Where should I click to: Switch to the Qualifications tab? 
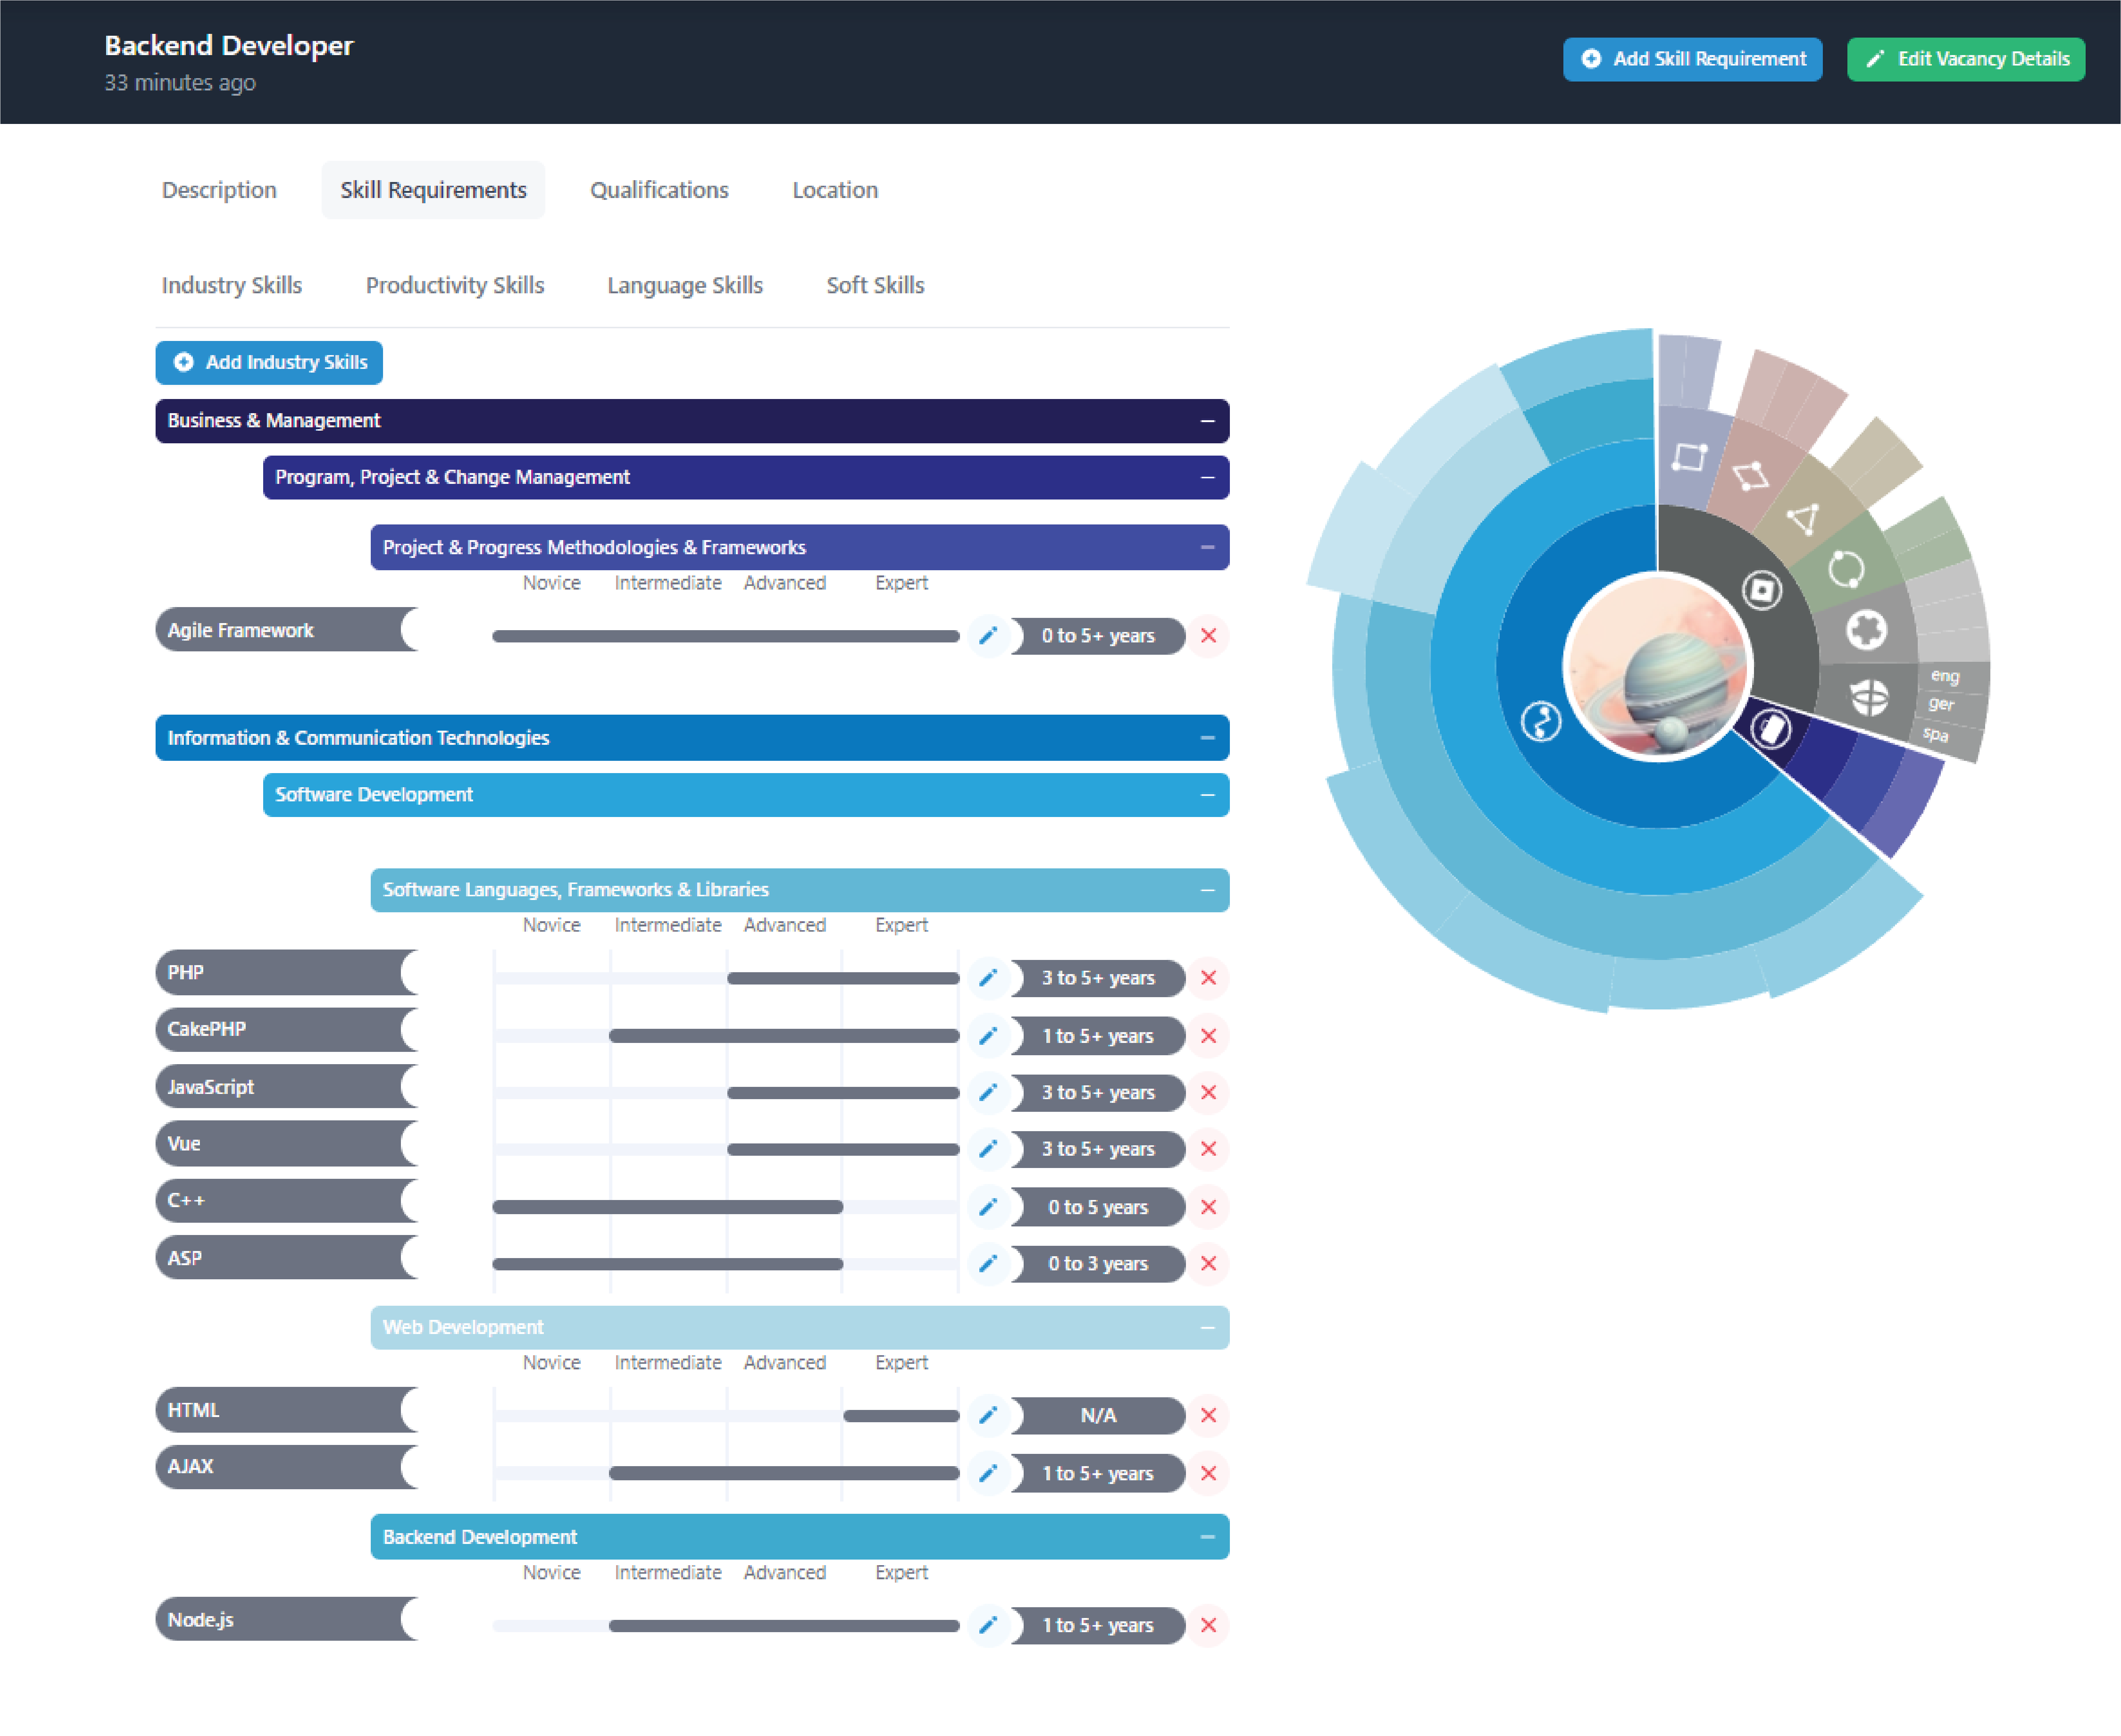click(659, 190)
